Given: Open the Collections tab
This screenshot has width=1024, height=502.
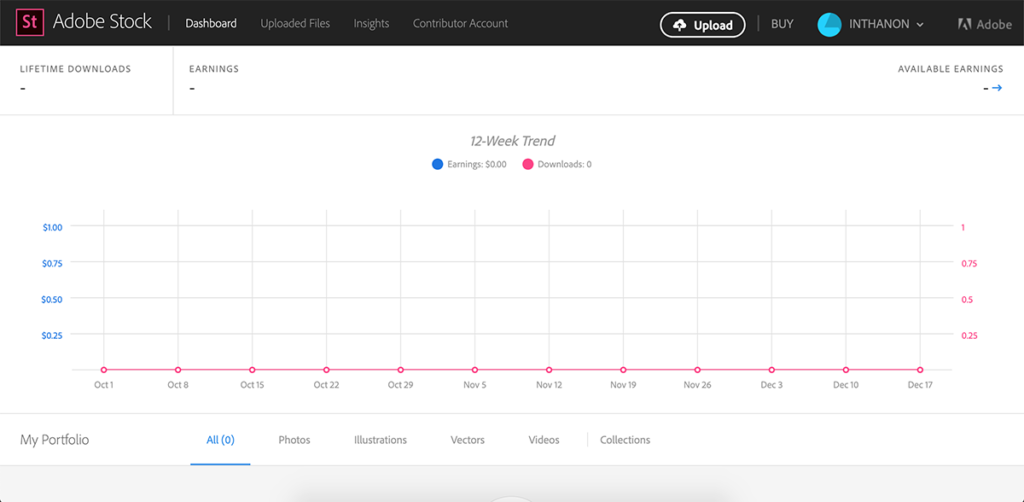Looking at the screenshot, I should tap(625, 440).
